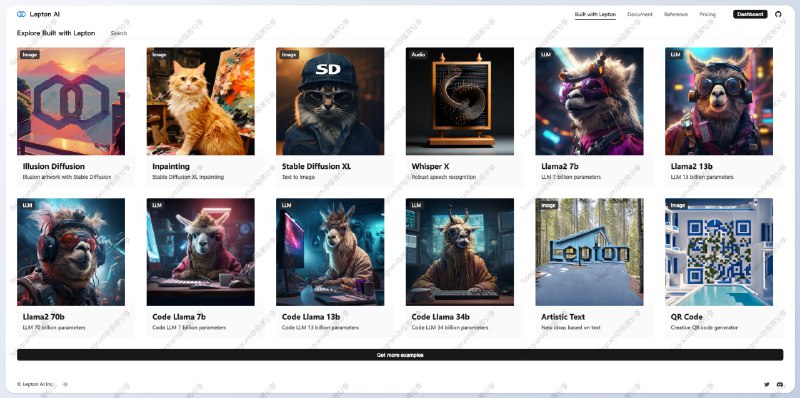
Task: Open the Dashboard button
Action: click(x=750, y=14)
